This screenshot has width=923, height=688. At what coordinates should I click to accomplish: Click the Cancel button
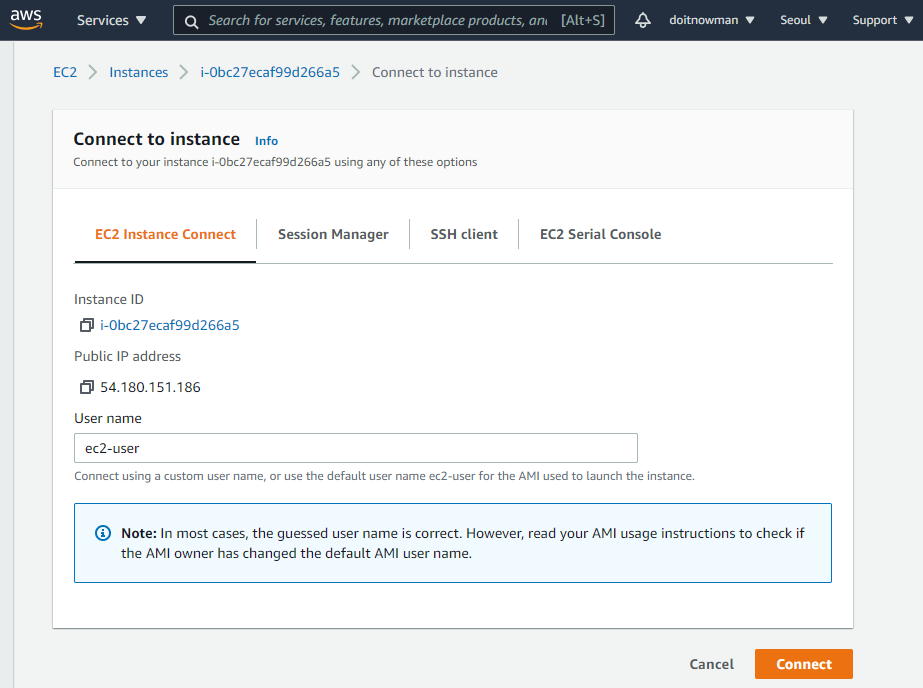point(712,664)
